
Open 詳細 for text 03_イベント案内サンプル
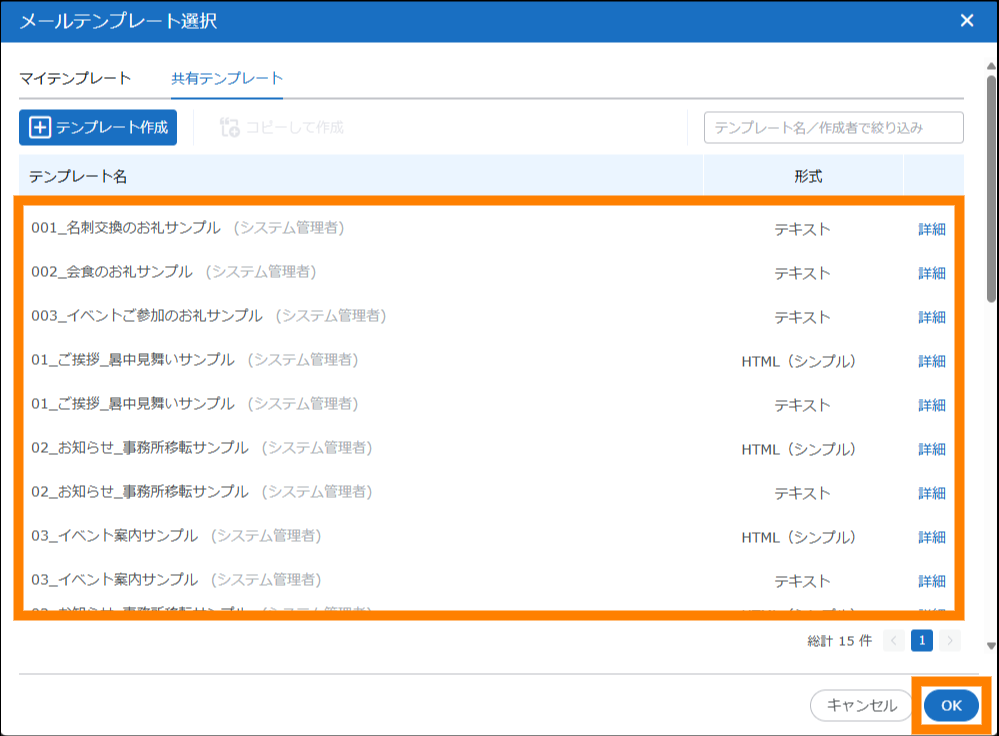click(x=931, y=581)
